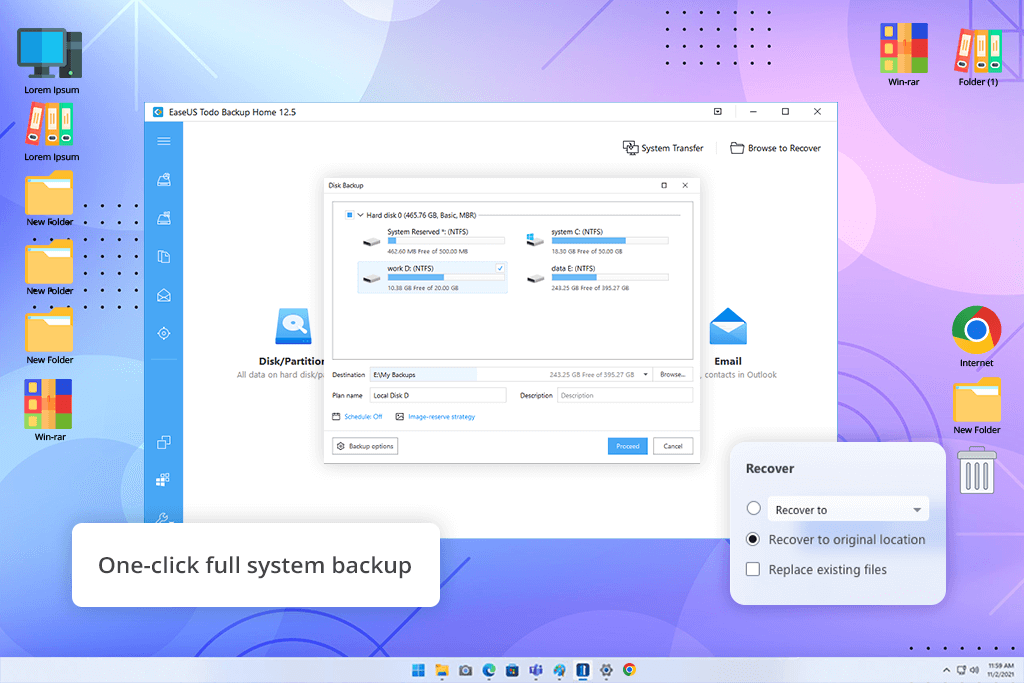The width and height of the screenshot is (1024, 683).
Task: Open the System Clone sidebar icon
Action: (x=163, y=480)
